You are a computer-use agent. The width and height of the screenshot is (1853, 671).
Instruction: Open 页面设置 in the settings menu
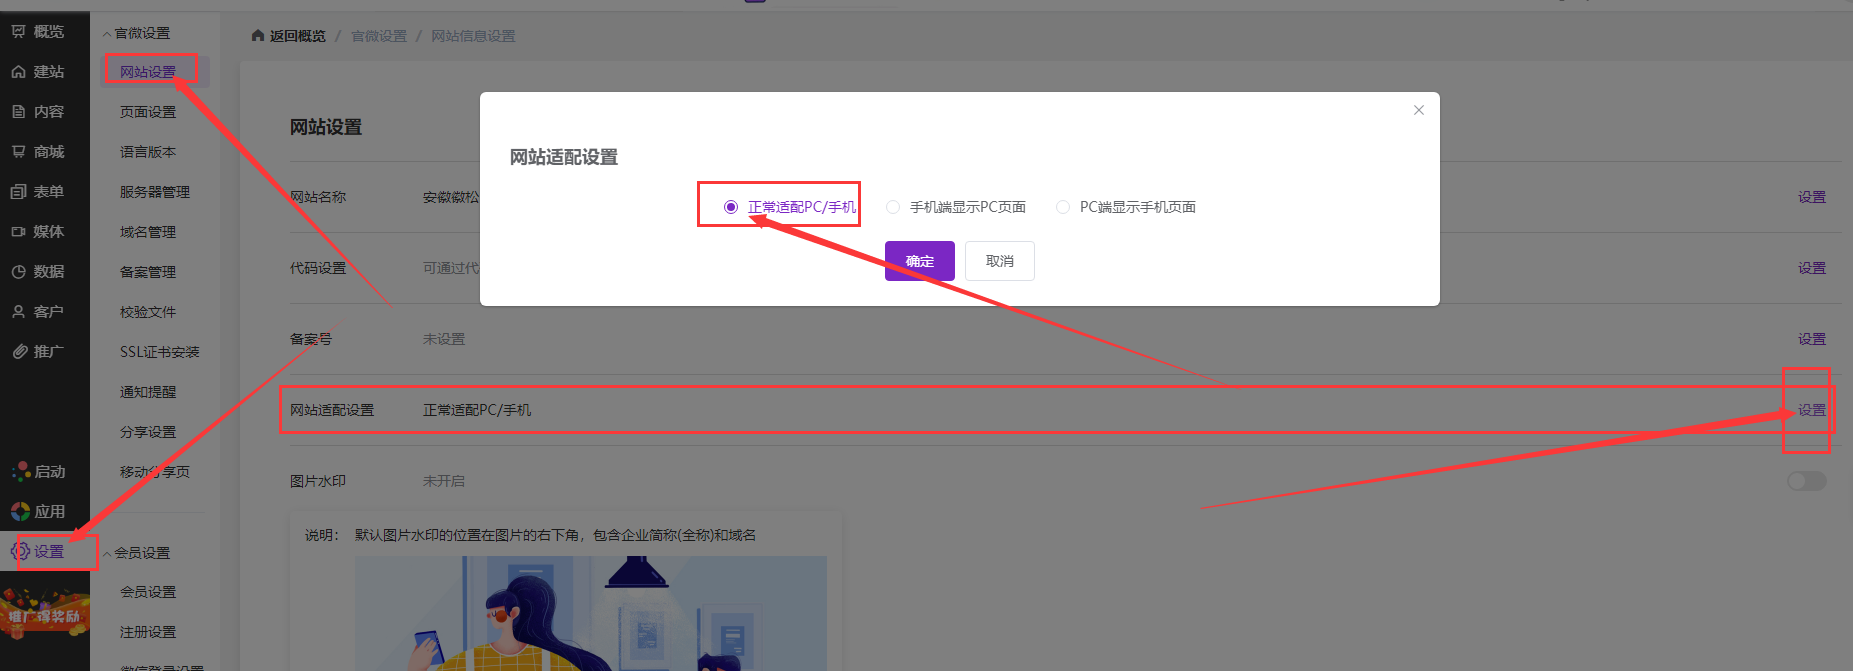pos(148,112)
